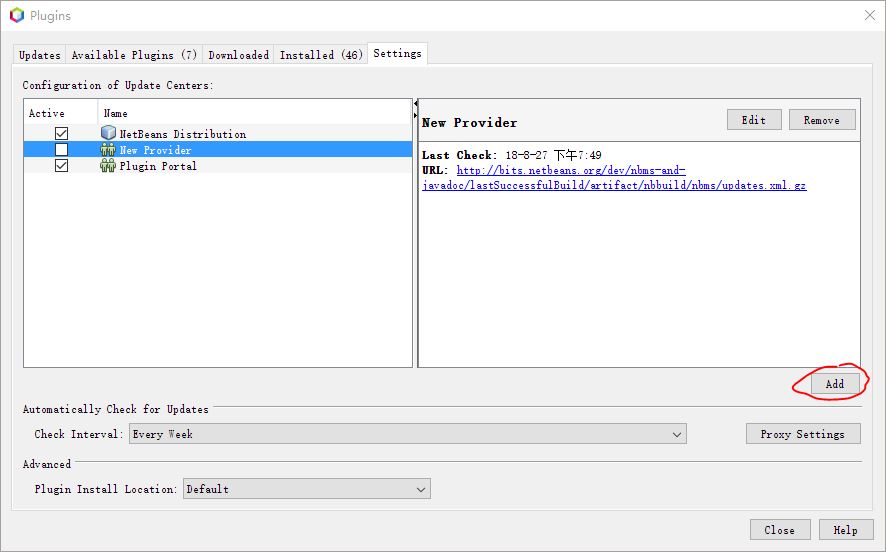Enable the New Provider checkbox
The width and height of the screenshot is (886, 552).
[61, 149]
